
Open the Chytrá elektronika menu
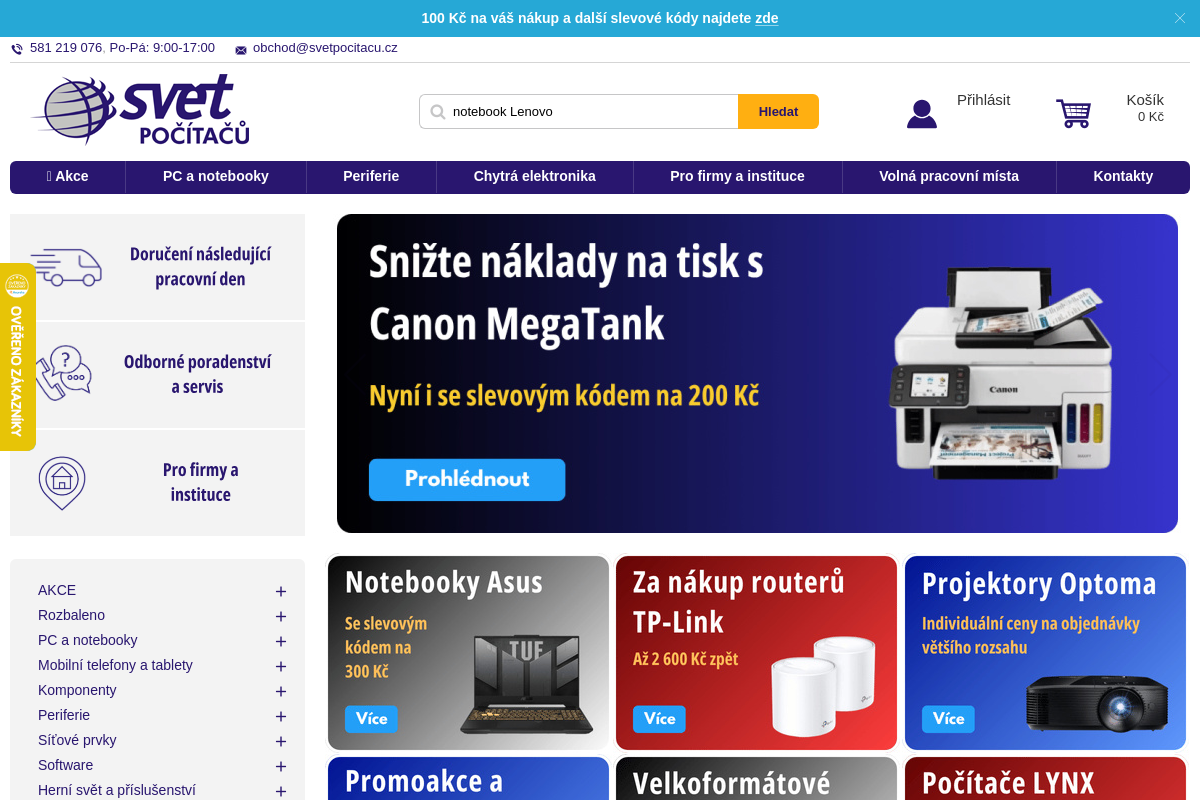535,177
